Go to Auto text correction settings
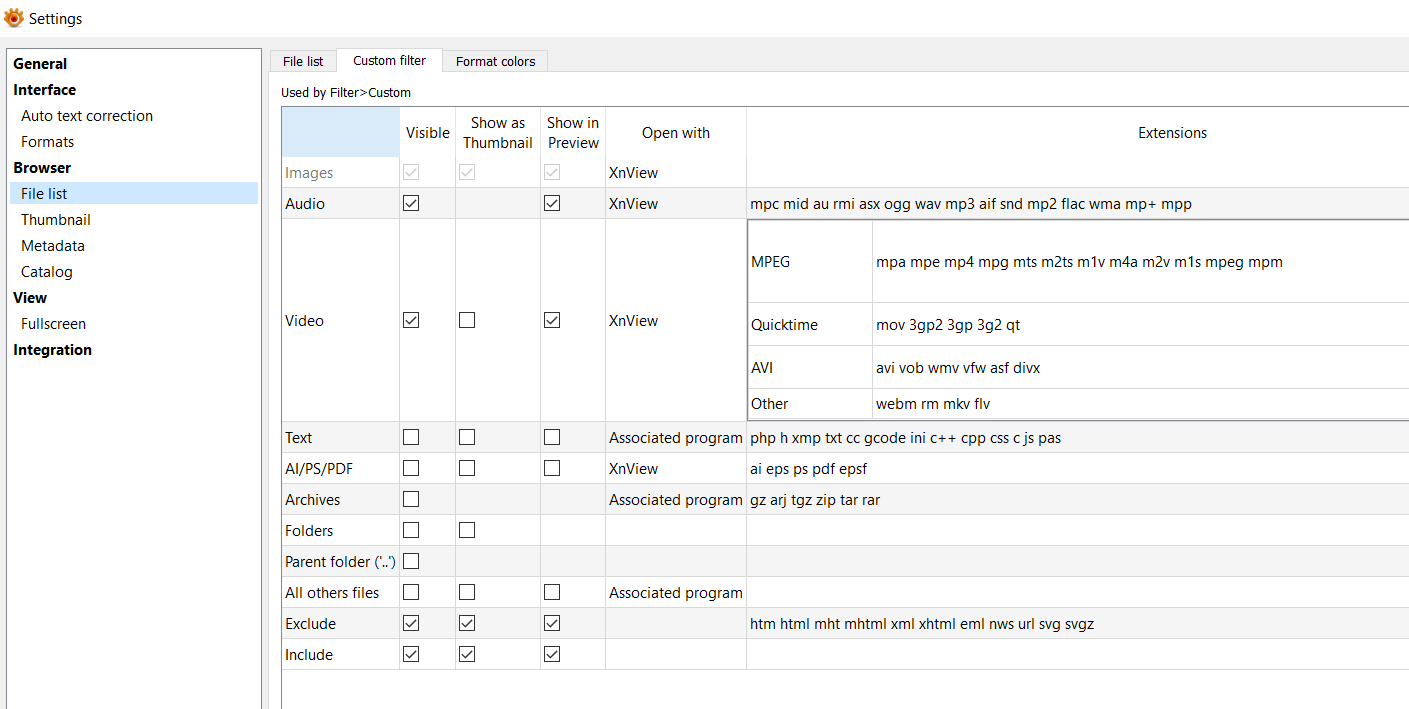Viewport: 1409px width, 709px height. coord(87,116)
